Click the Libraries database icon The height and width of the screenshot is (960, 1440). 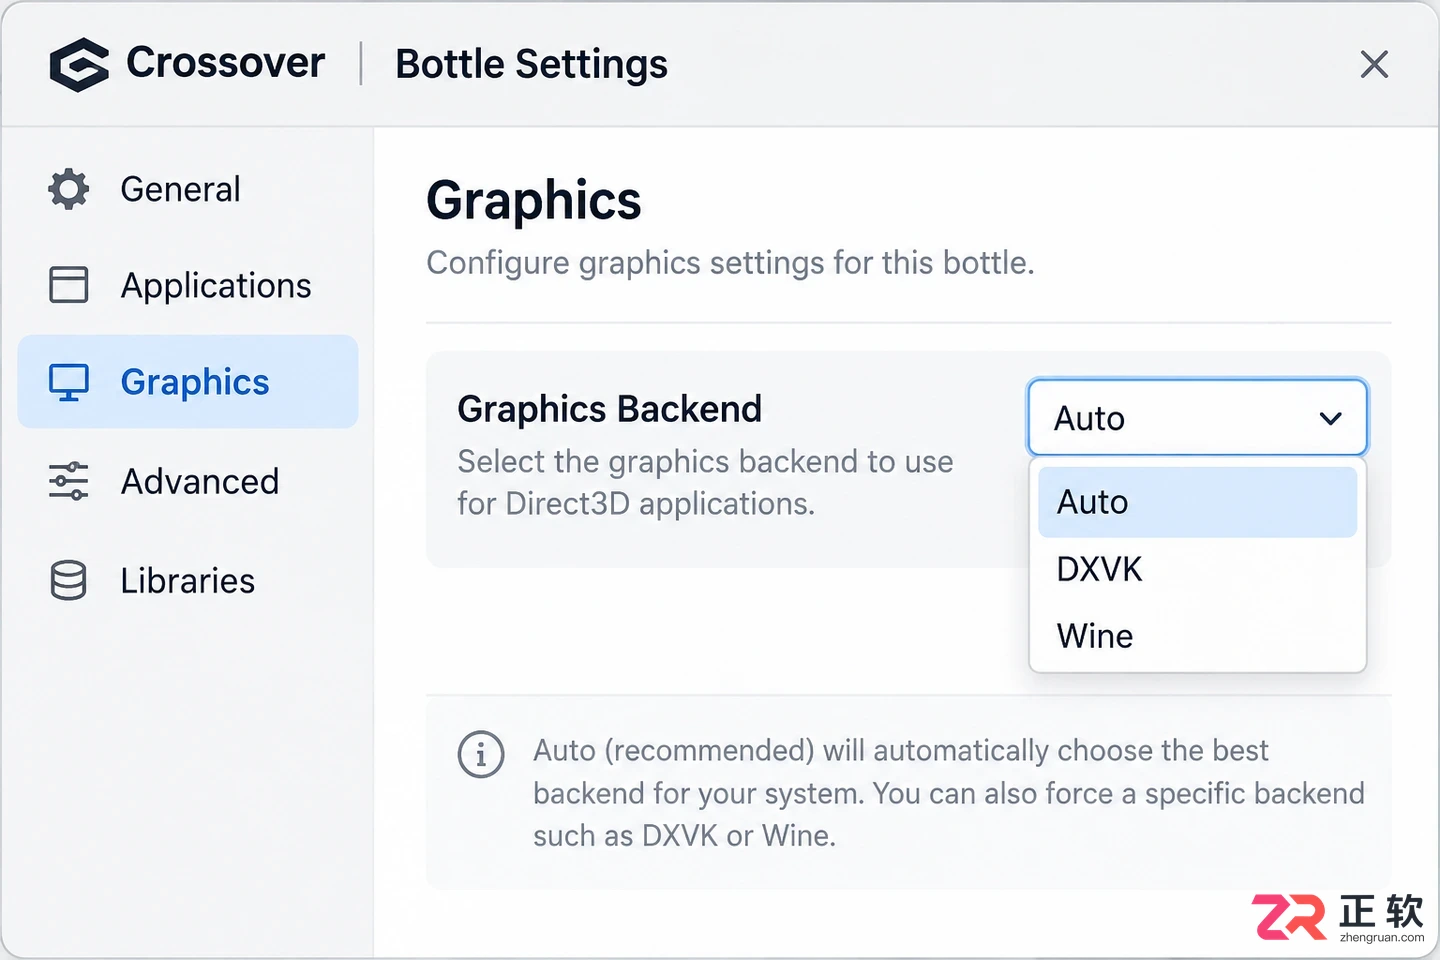(x=69, y=580)
